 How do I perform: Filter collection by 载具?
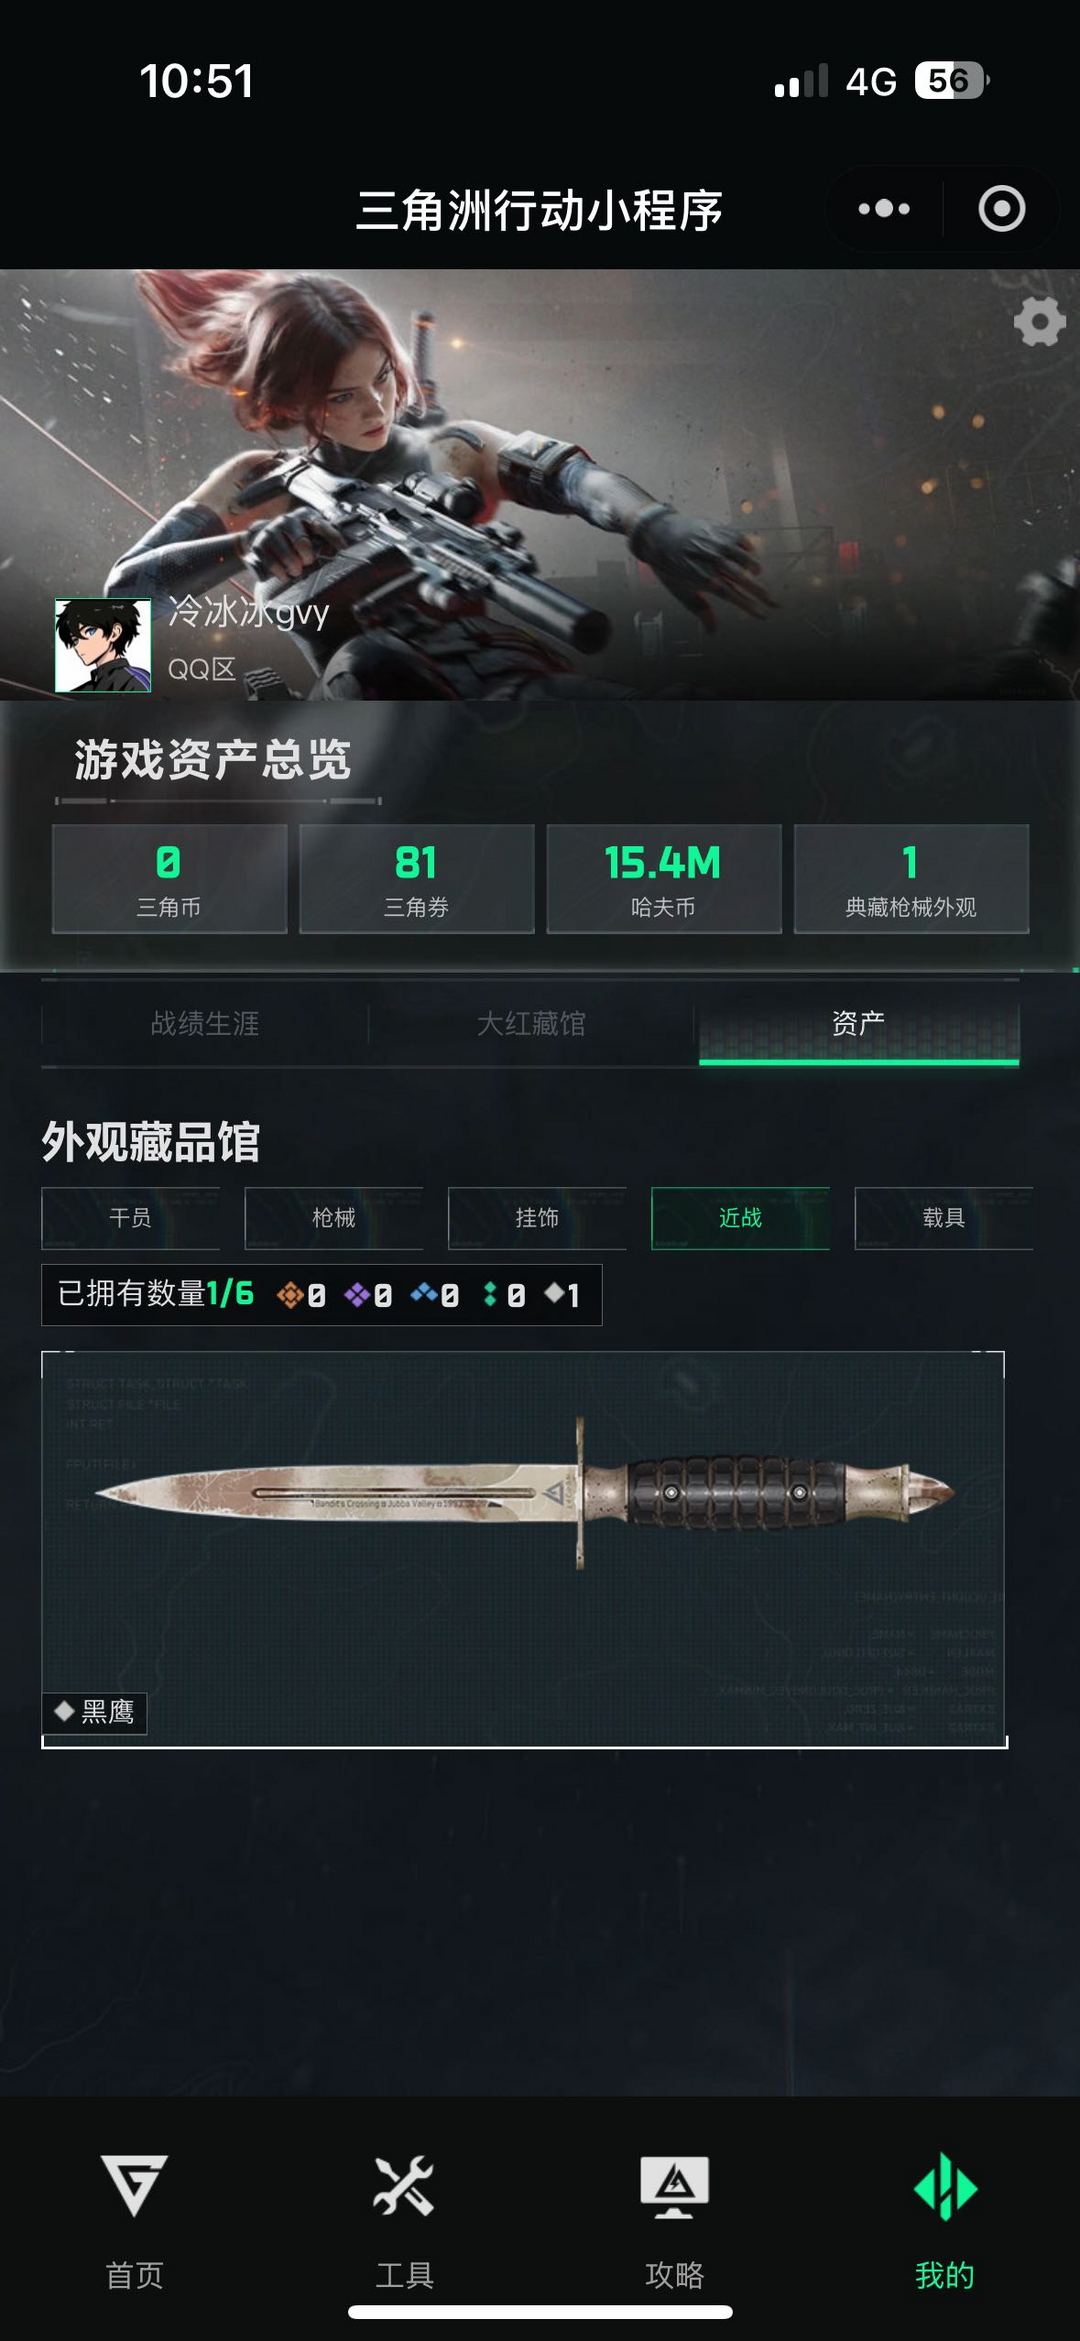(944, 1218)
